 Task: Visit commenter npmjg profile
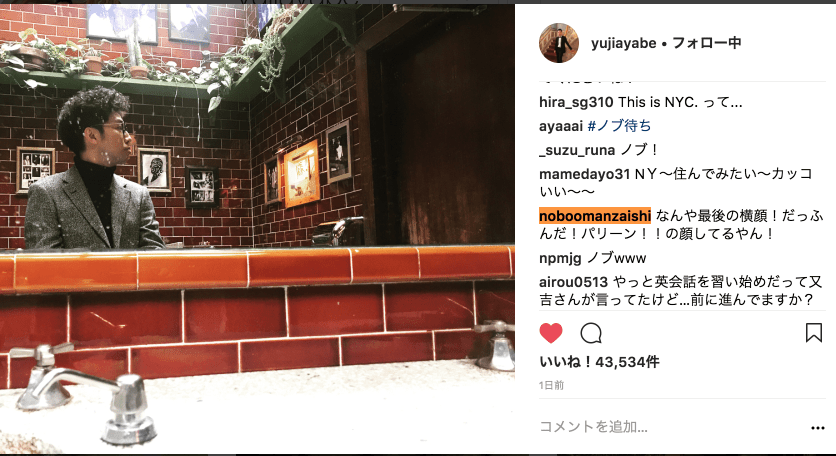(560, 259)
